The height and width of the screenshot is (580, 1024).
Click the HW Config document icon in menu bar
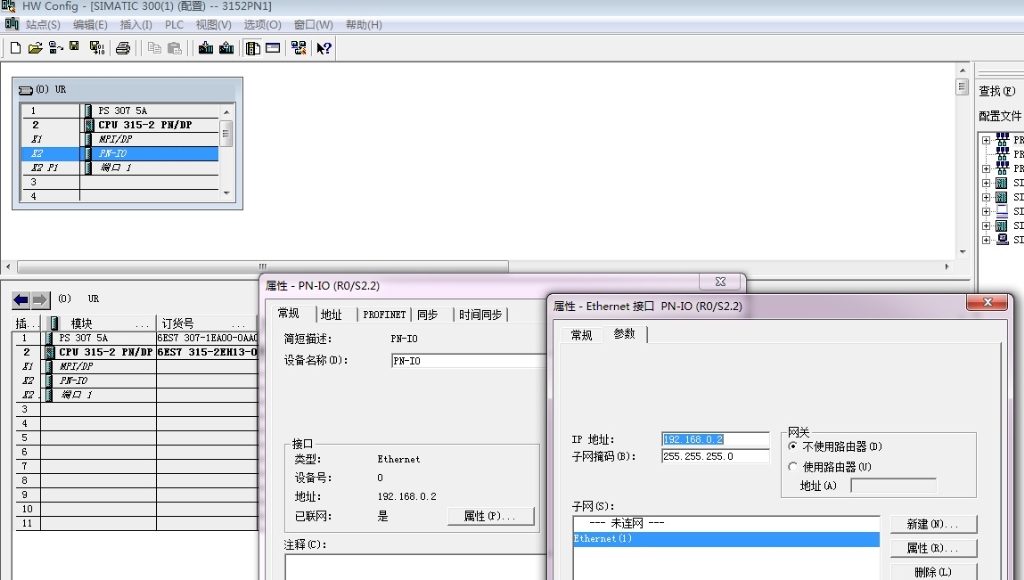(x=12, y=24)
